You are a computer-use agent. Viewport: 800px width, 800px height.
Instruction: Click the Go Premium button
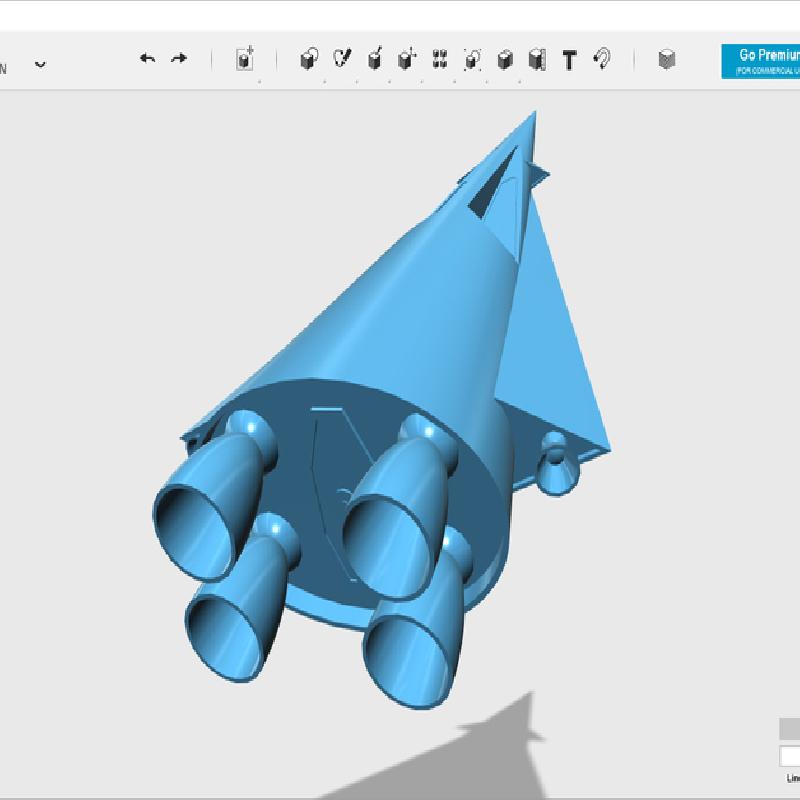pos(761,61)
